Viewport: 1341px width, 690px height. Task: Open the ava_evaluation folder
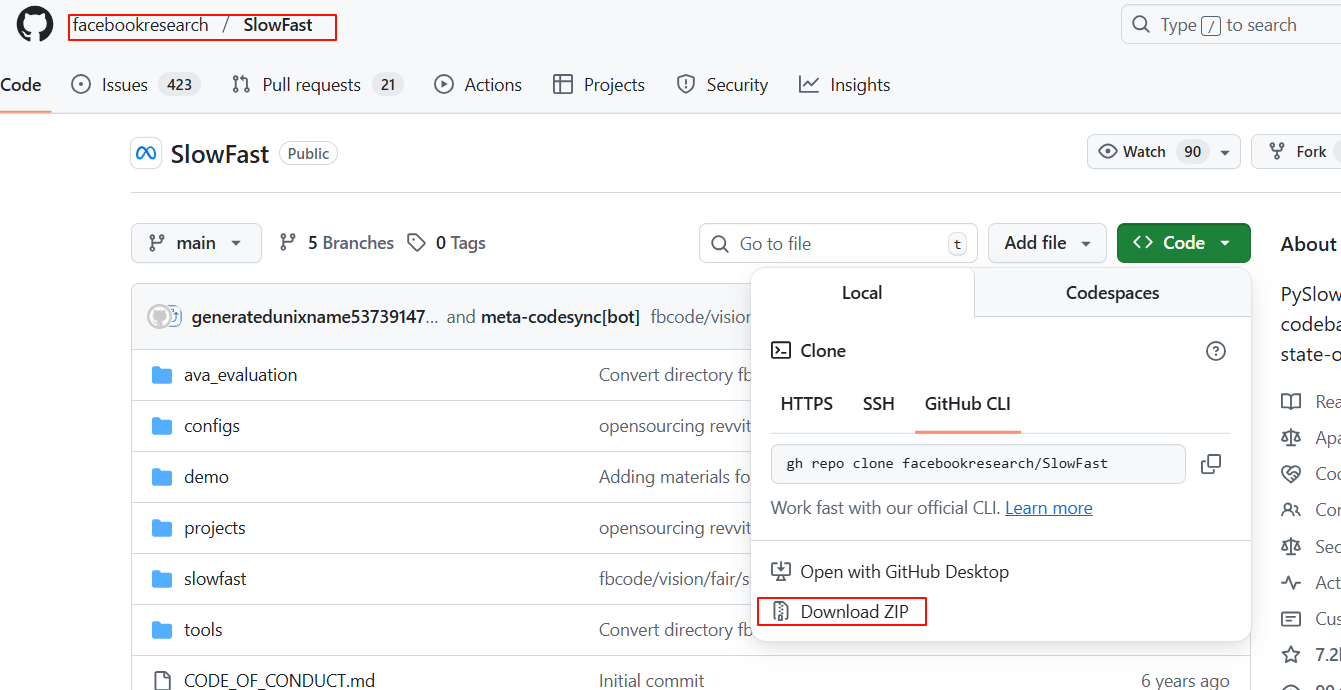[x=240, y=375]
